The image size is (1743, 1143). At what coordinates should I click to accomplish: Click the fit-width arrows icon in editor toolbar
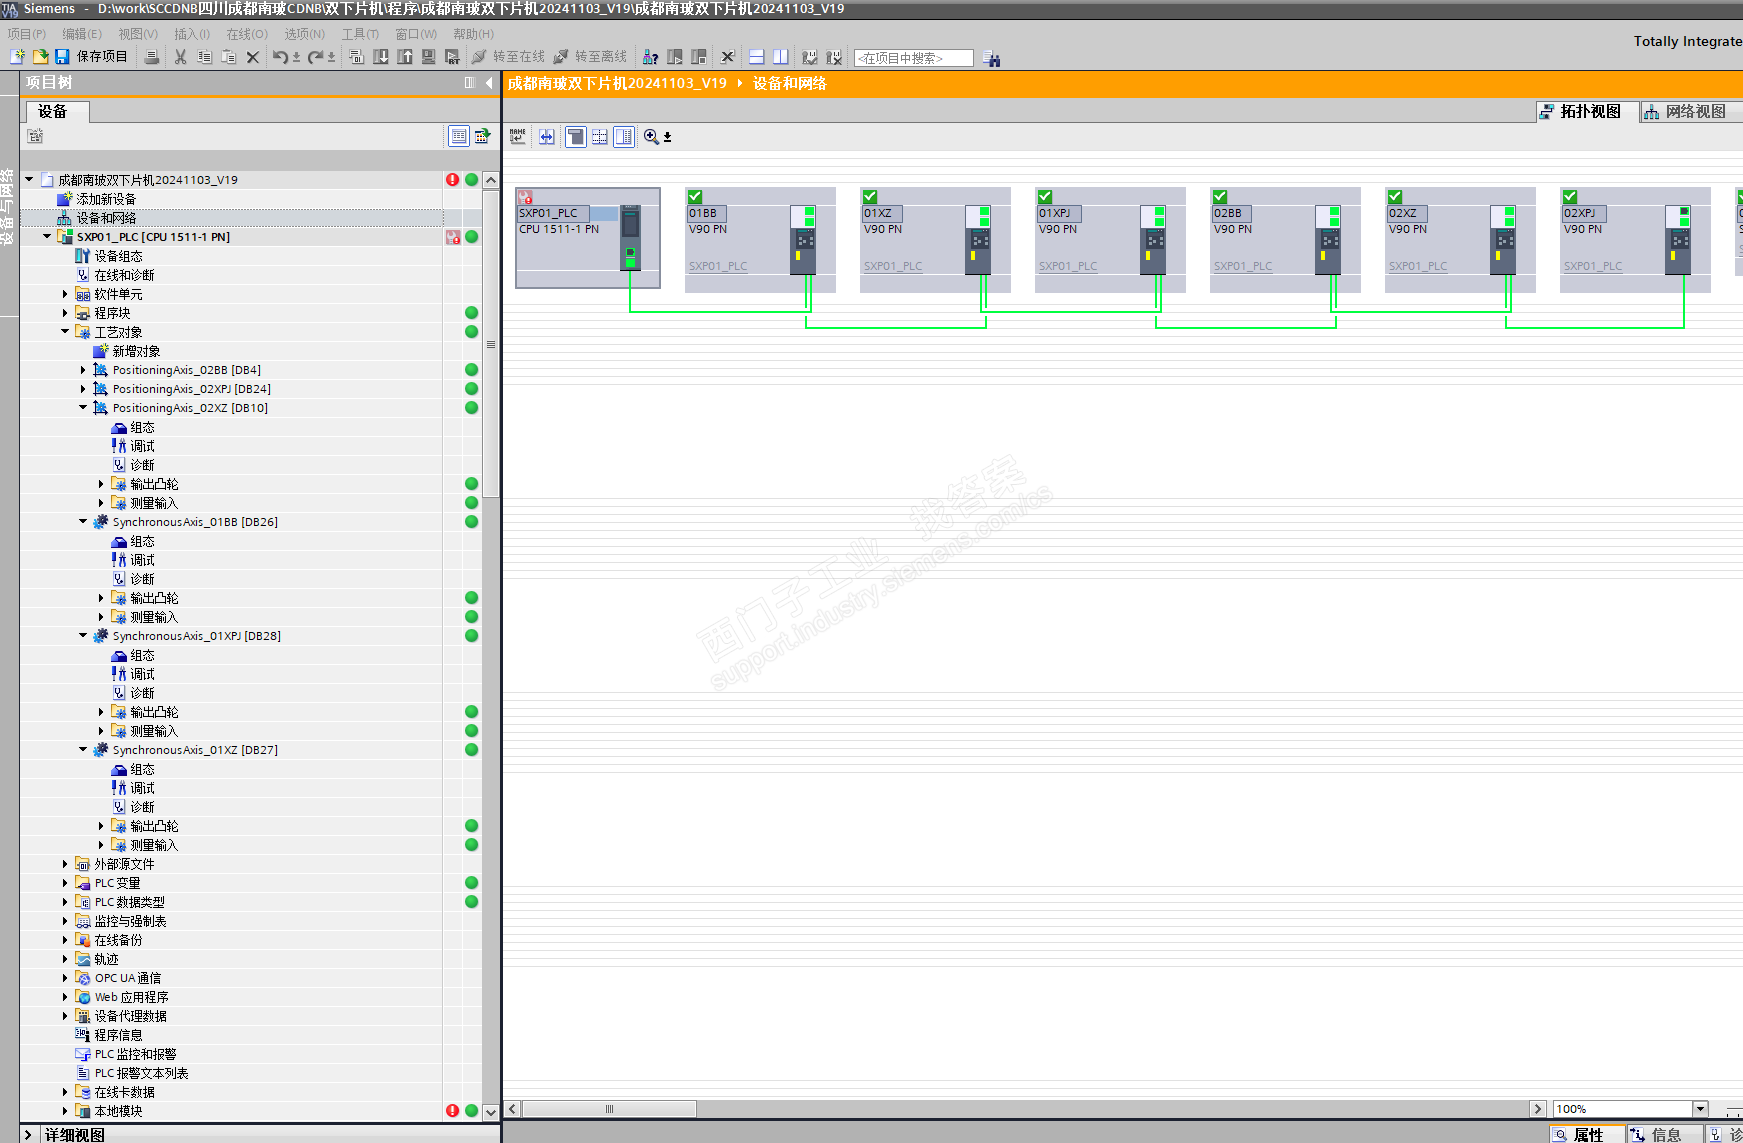[x=546, y=136]
